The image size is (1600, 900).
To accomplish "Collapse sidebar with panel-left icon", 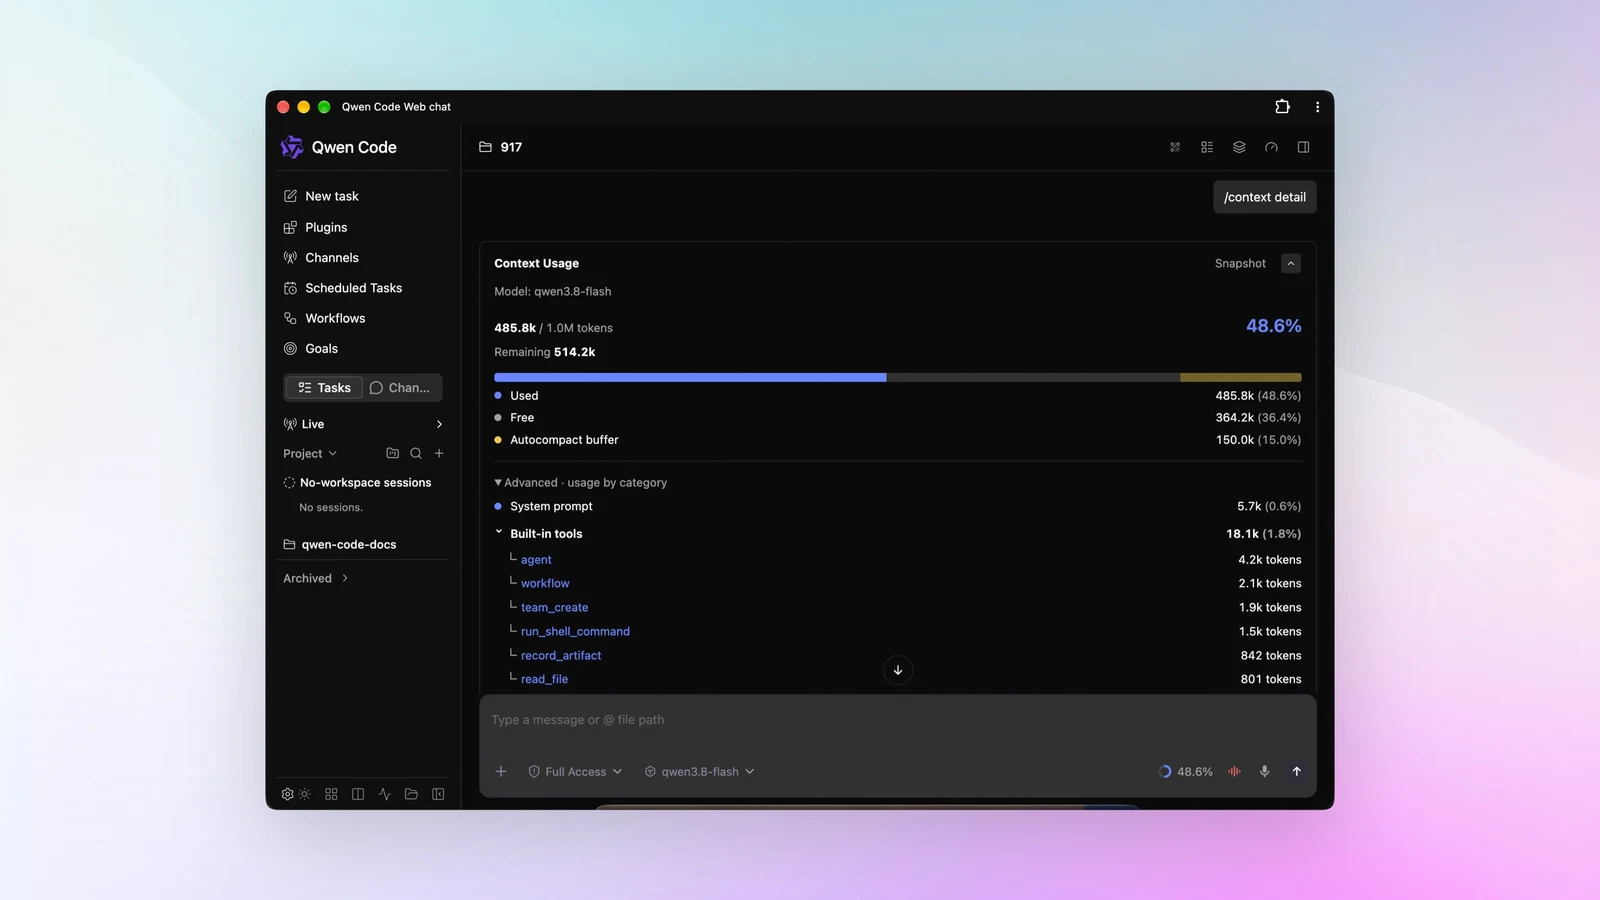I will [438, 794].
